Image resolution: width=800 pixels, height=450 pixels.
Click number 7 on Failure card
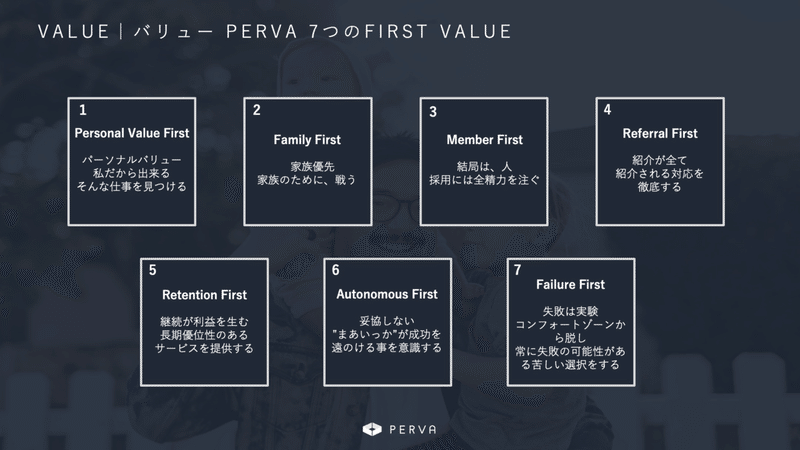coord(517,270)
